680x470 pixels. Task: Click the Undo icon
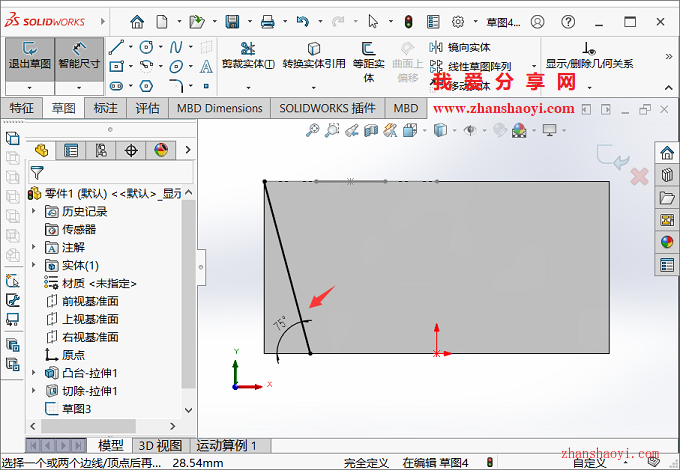point(303,21)
